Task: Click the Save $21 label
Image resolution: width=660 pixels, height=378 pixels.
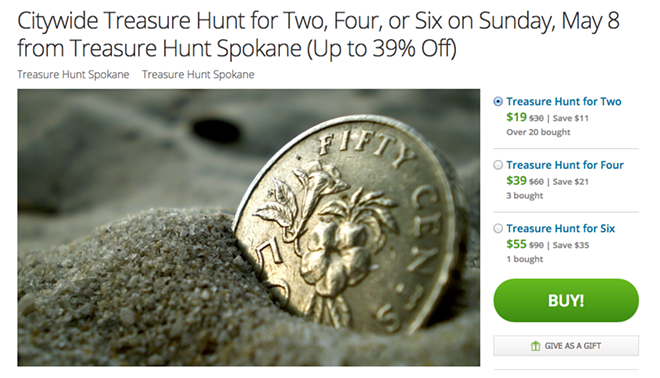Action: (x=571, y=182)
